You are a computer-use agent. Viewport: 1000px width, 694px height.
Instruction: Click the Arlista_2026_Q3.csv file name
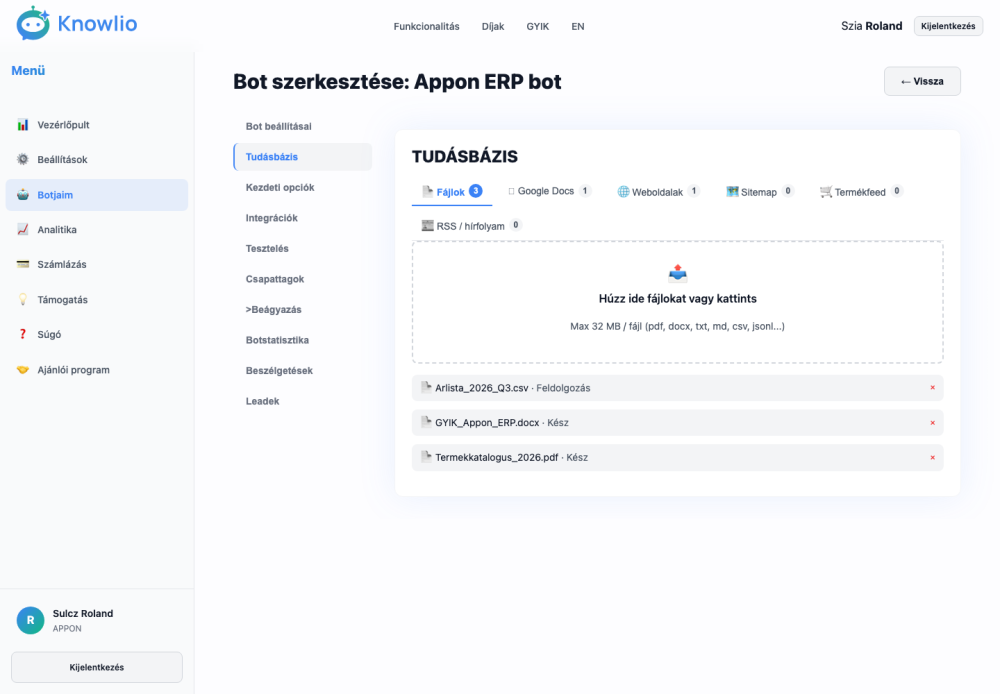[x=482, y=388]
